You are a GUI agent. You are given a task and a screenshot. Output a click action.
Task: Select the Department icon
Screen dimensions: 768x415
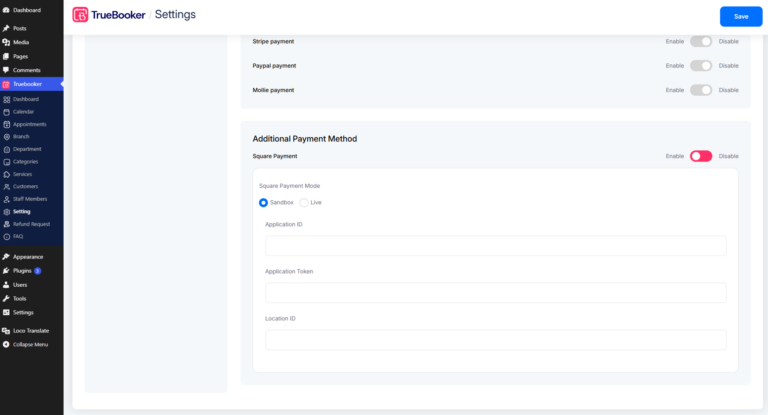[x=7, y=149]
